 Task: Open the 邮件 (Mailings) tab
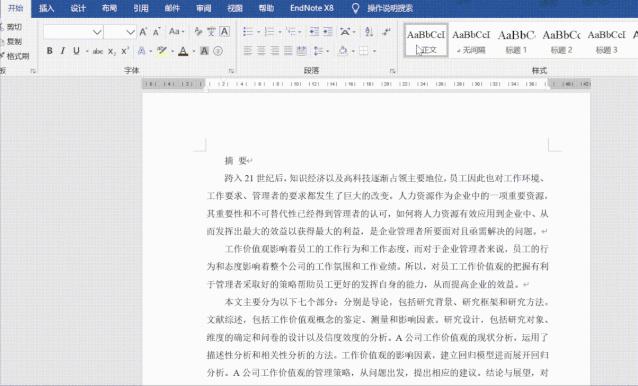pyautogui.click(x=172, y=8)
